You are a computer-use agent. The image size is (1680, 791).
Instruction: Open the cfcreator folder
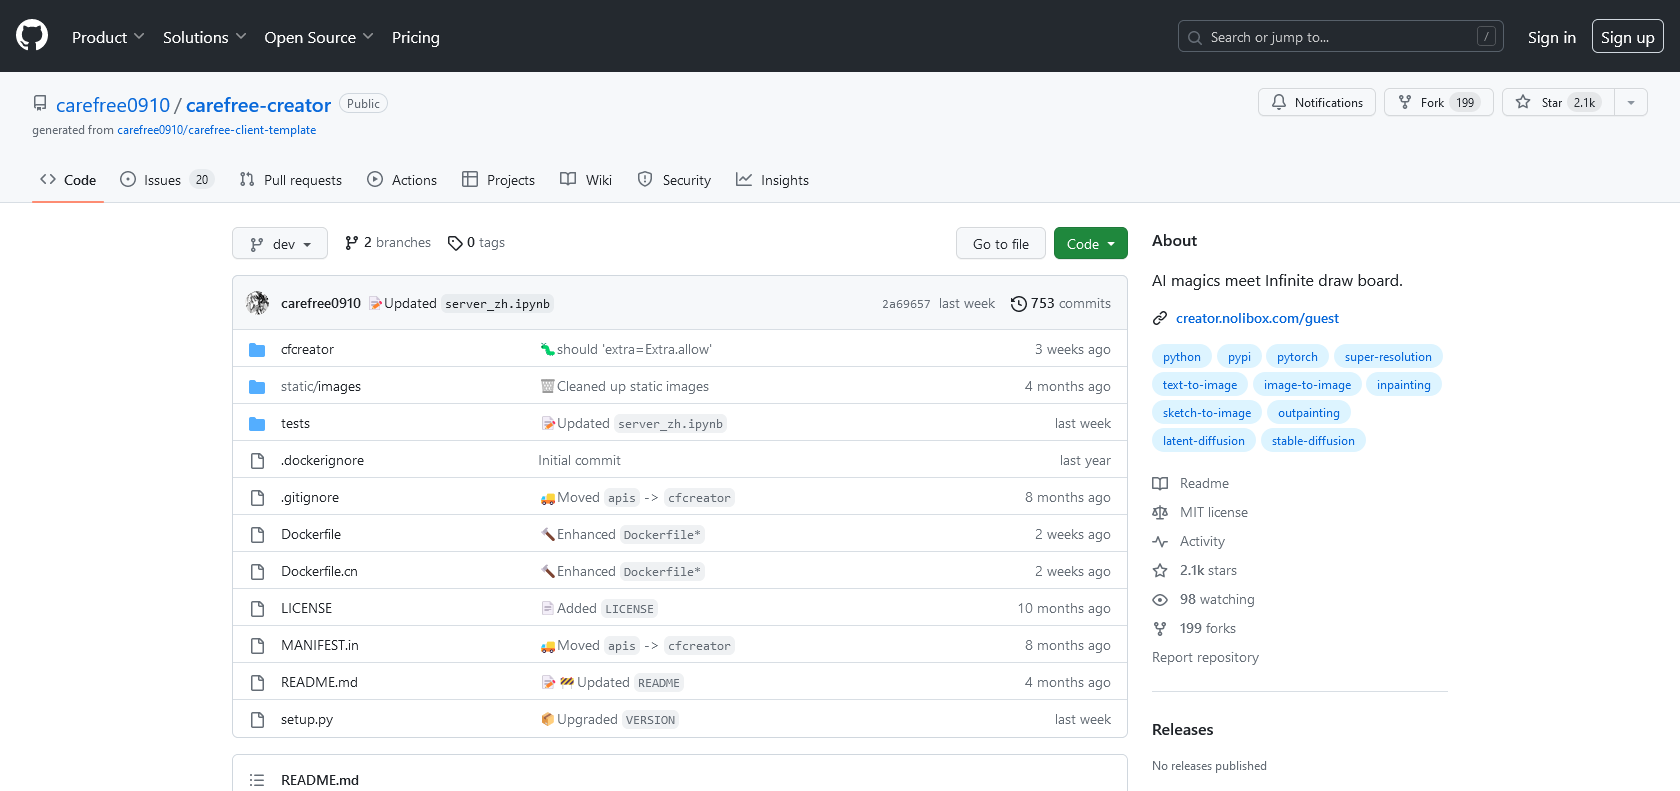click(307, 349)
